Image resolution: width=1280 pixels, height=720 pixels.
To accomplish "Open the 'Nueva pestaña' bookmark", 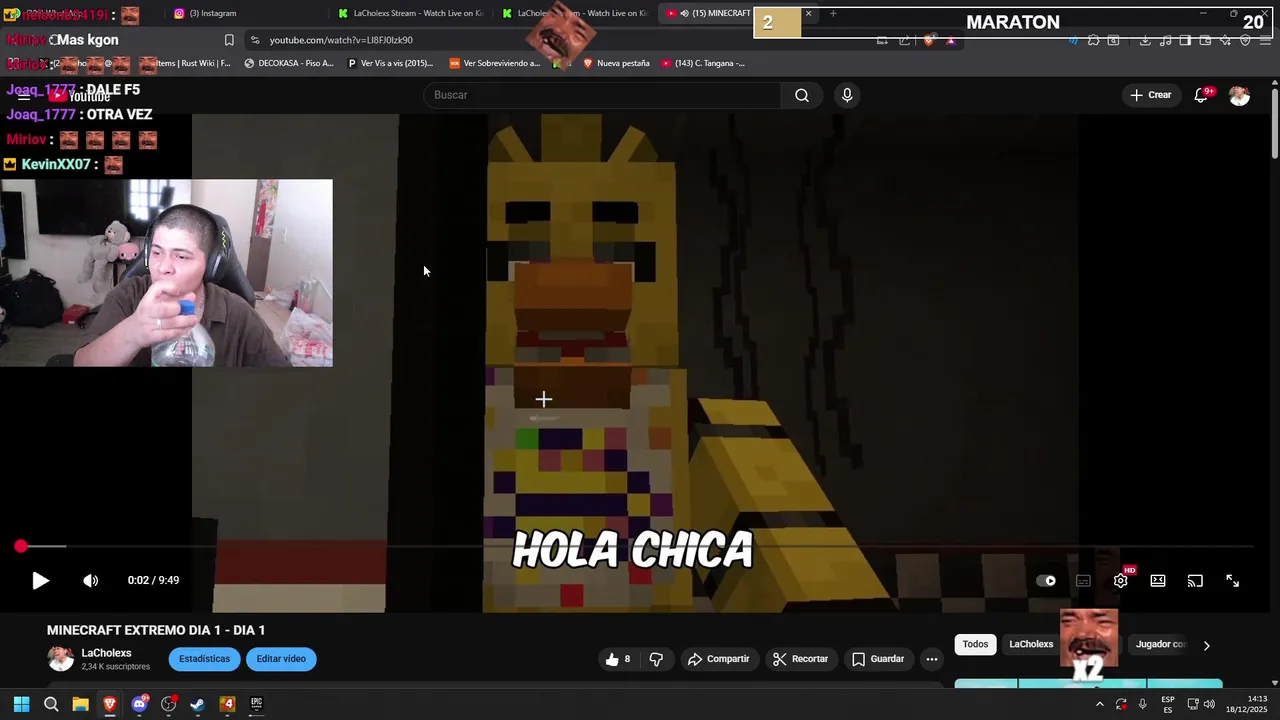I will tap(616, 63).
